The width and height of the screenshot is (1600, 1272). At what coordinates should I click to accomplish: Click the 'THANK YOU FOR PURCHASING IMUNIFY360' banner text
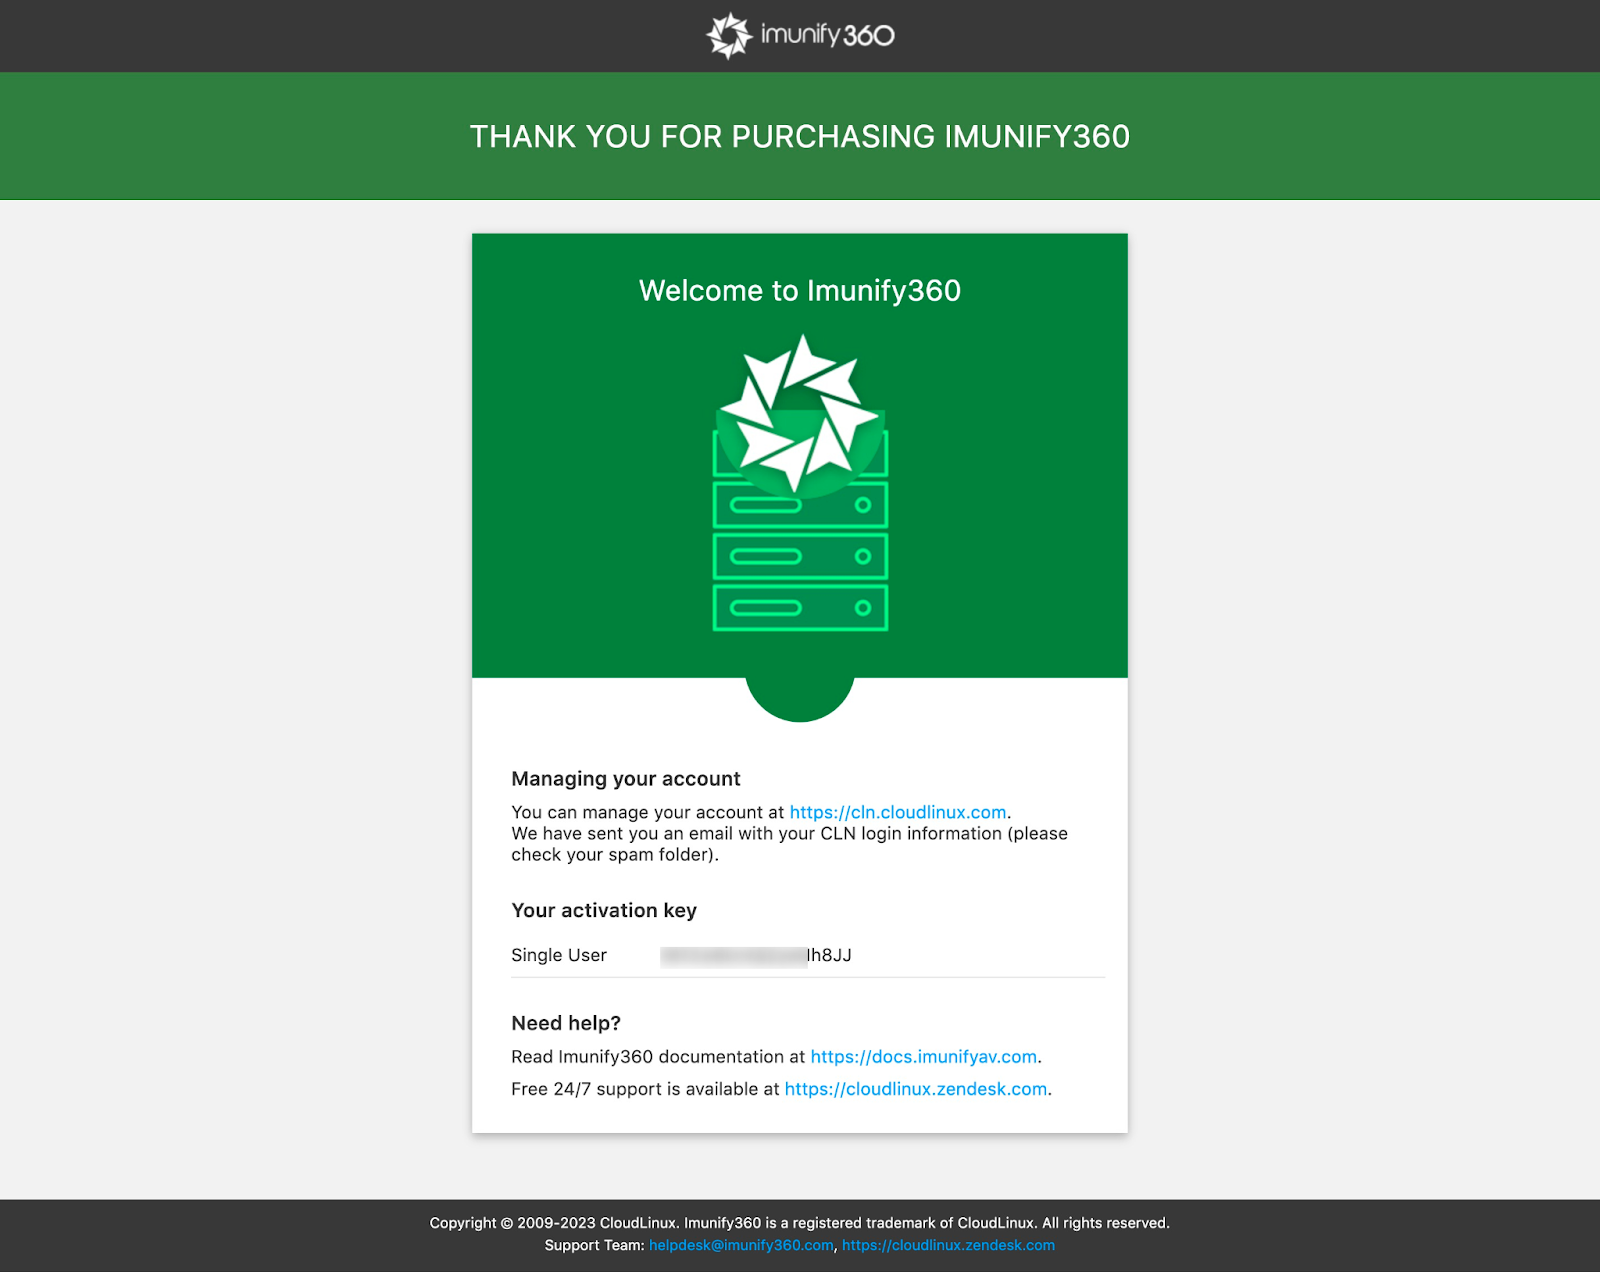[x=800, y=136]
